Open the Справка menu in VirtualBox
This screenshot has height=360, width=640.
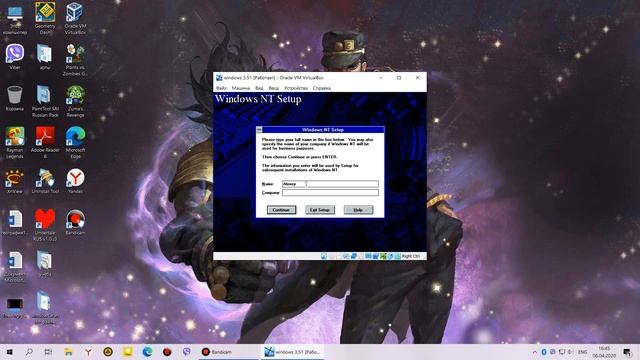pyautogui.click(x=322, y=88)
